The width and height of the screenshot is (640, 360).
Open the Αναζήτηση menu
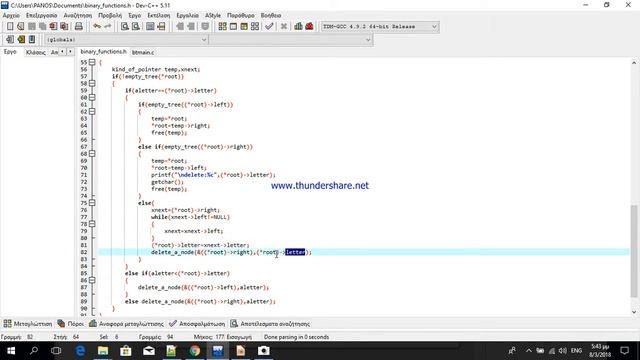pyautogui.click(x=78, y=16)
